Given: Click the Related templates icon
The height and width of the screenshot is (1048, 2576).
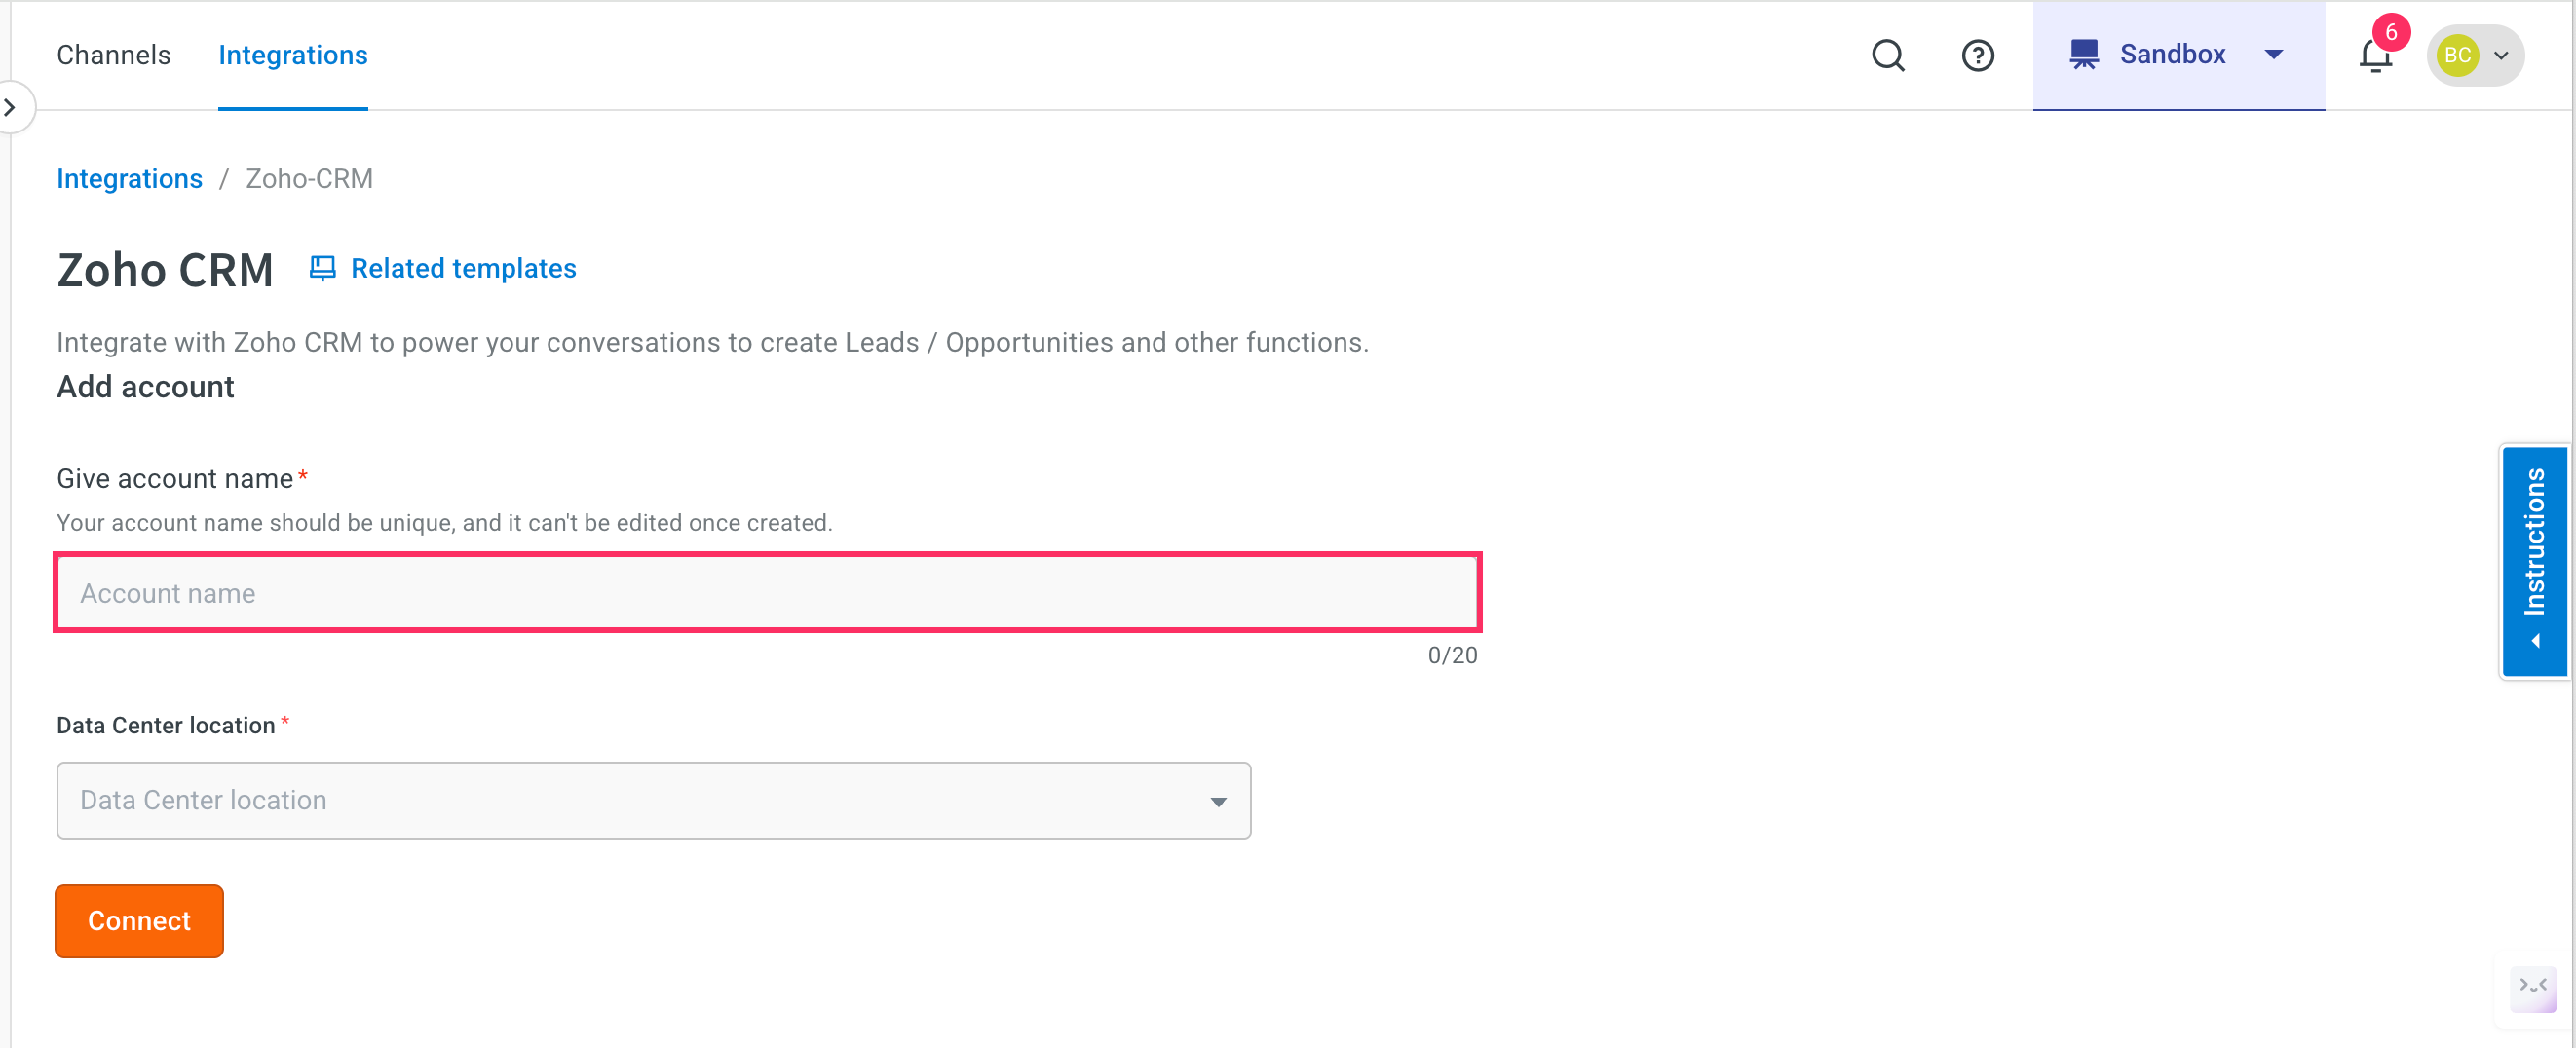Looking at the screenshot, I should [322, 268].
